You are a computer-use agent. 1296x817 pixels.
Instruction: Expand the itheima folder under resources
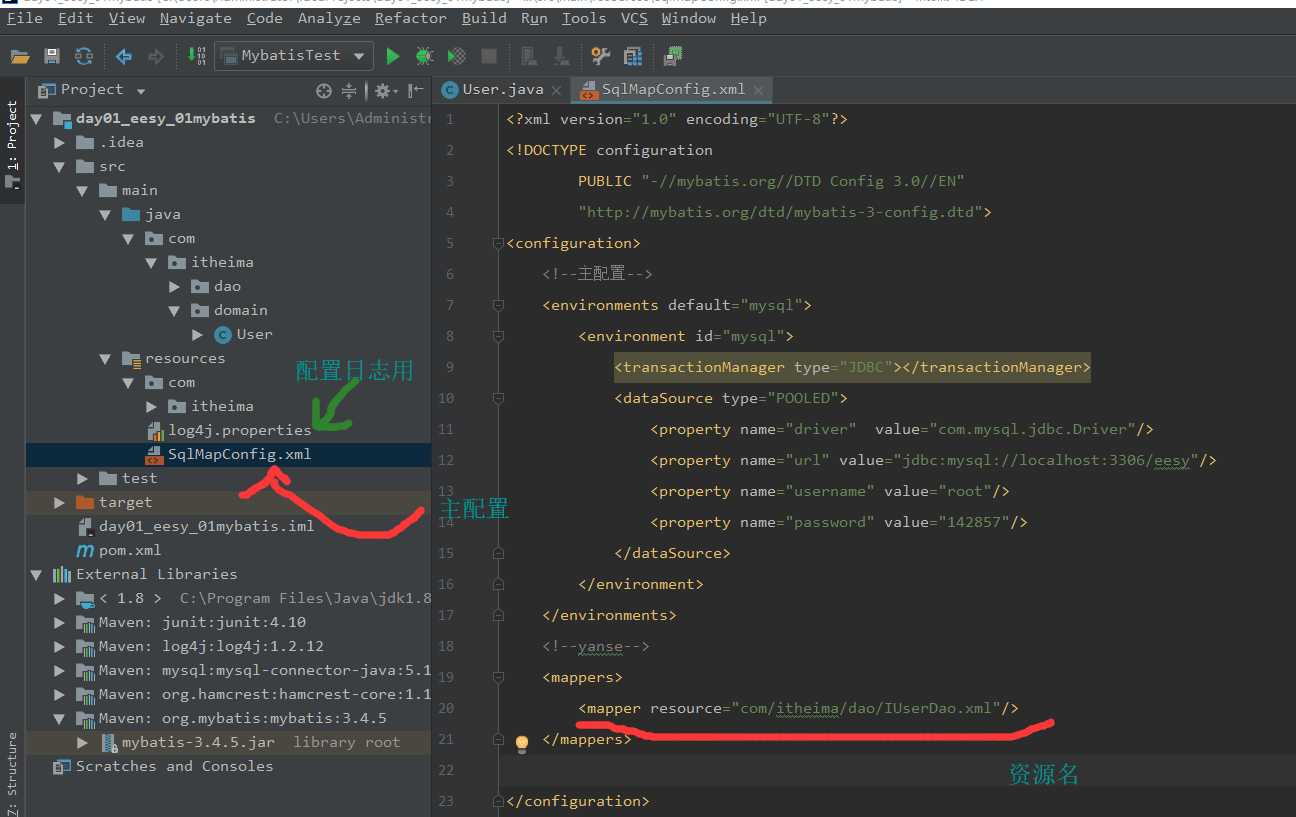pyautogui.click(x=152, y=406)
